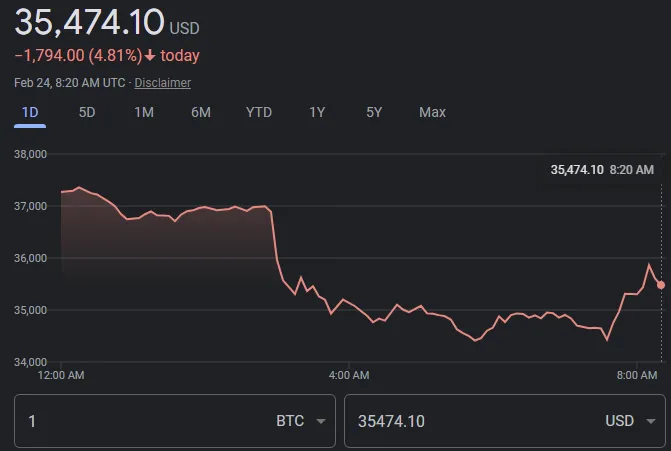Click the current price dot on chart
671x451 pixels.
click(x=661, y=285)
